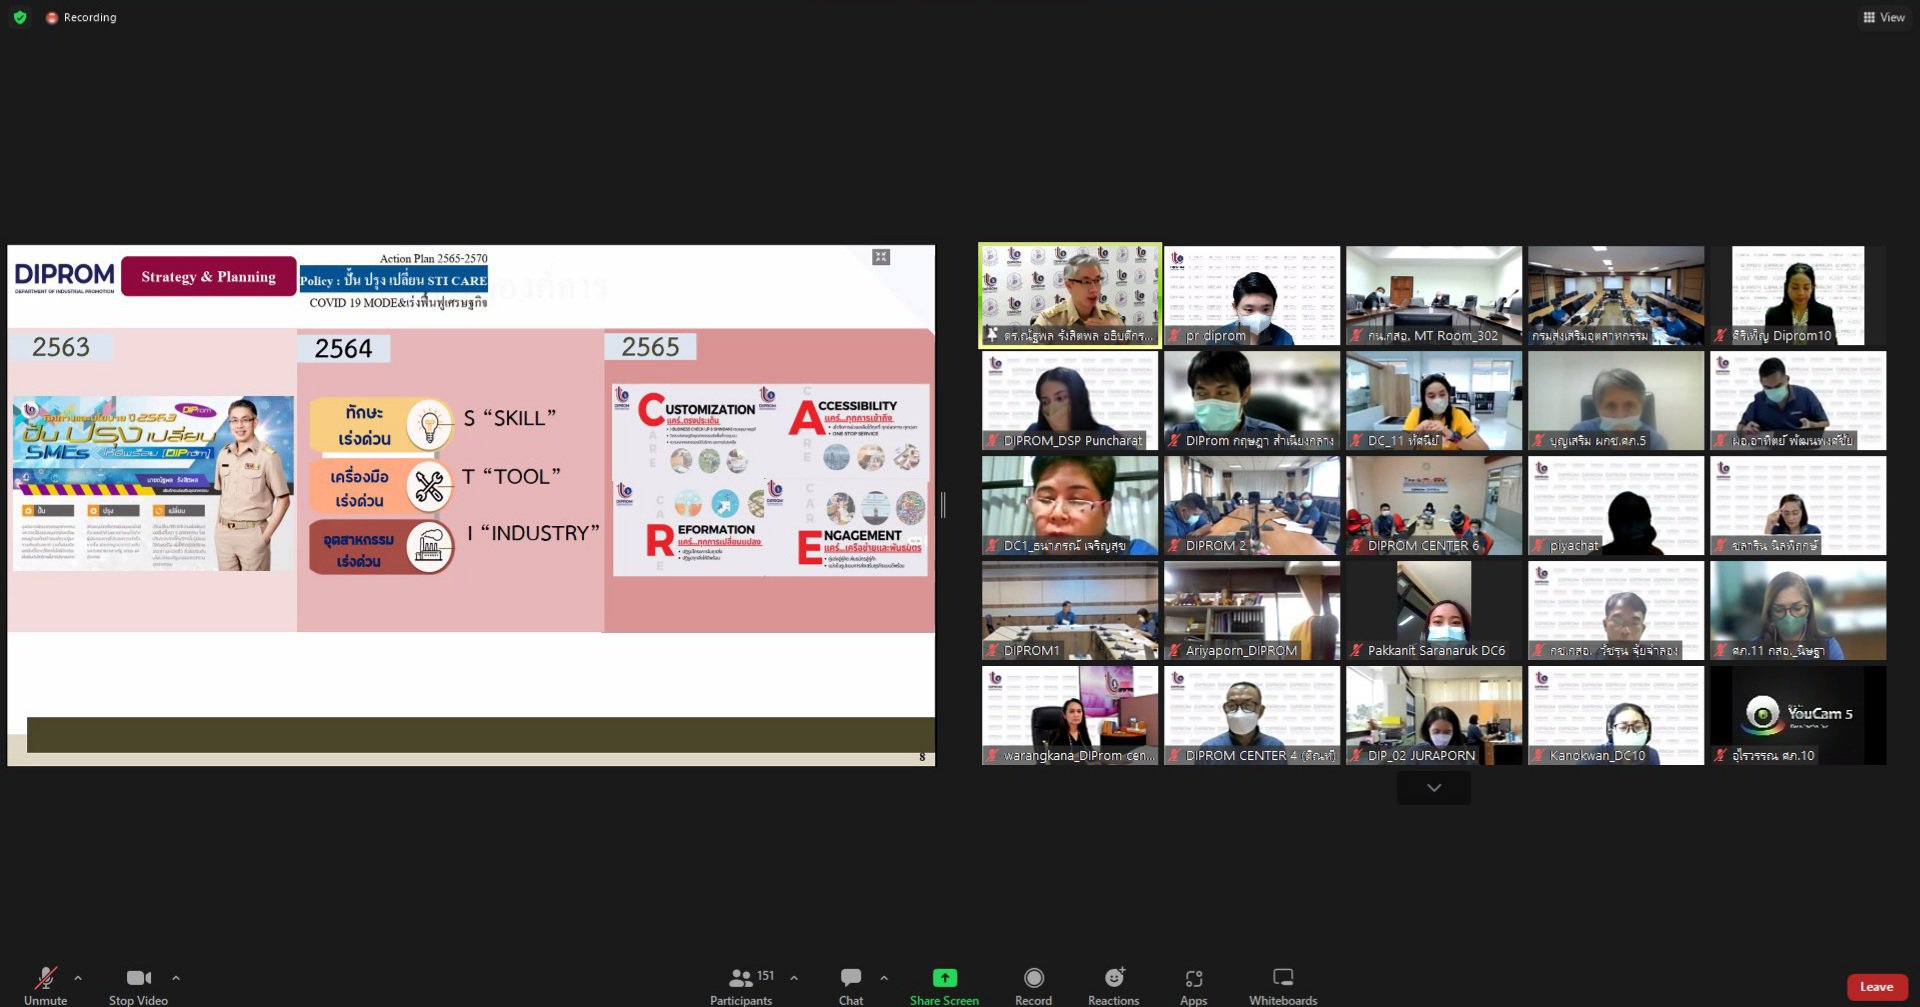Click the DIPROM logo on the slide

click(64, 276)
